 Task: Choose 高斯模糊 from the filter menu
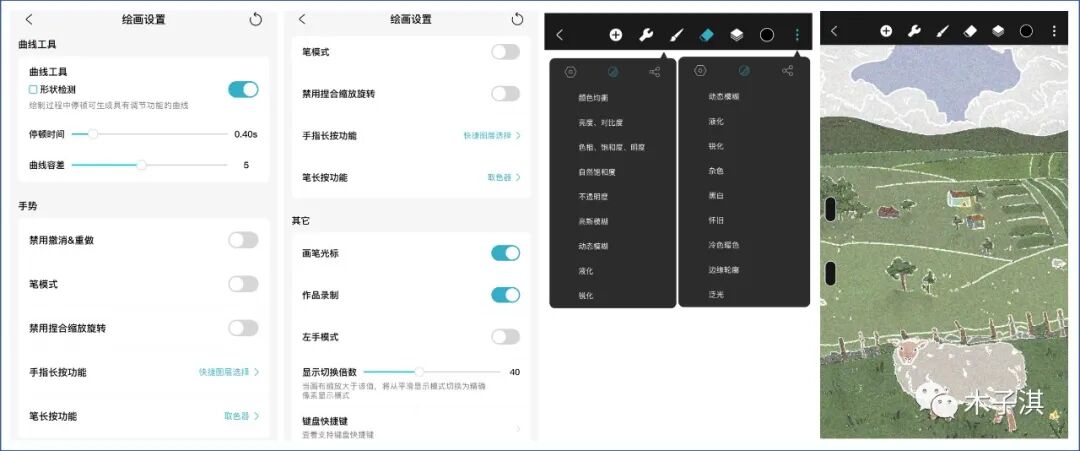pyautogui.click(x=593, y=222)
